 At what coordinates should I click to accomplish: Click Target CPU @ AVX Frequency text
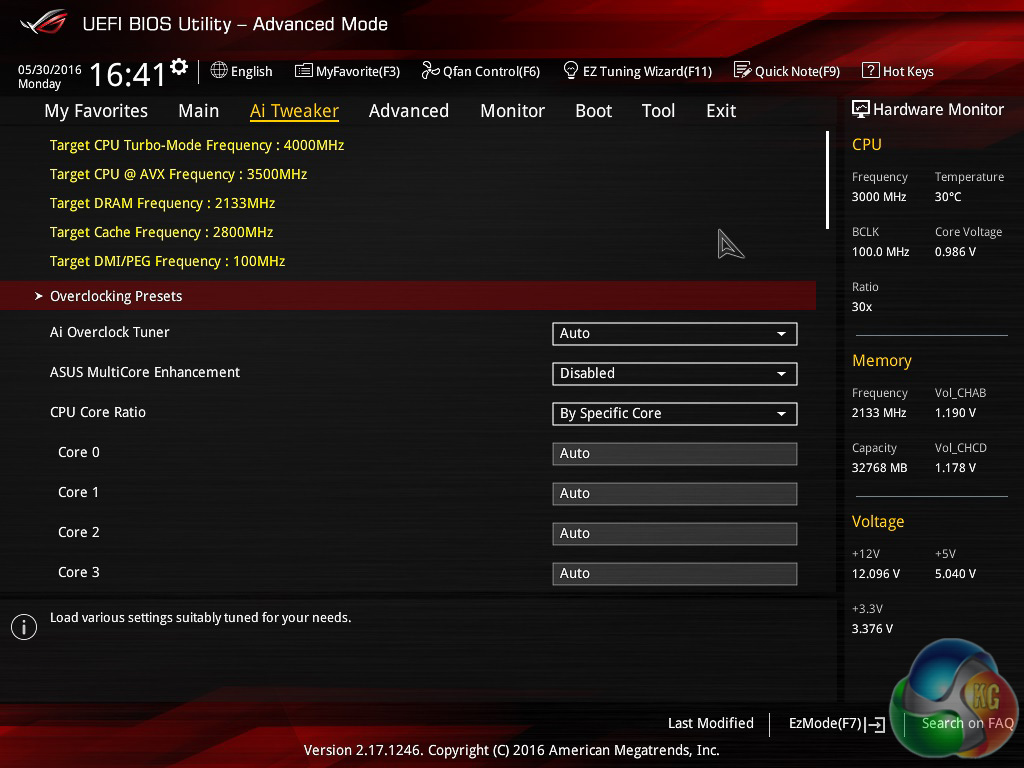click(x=178, y=174)
